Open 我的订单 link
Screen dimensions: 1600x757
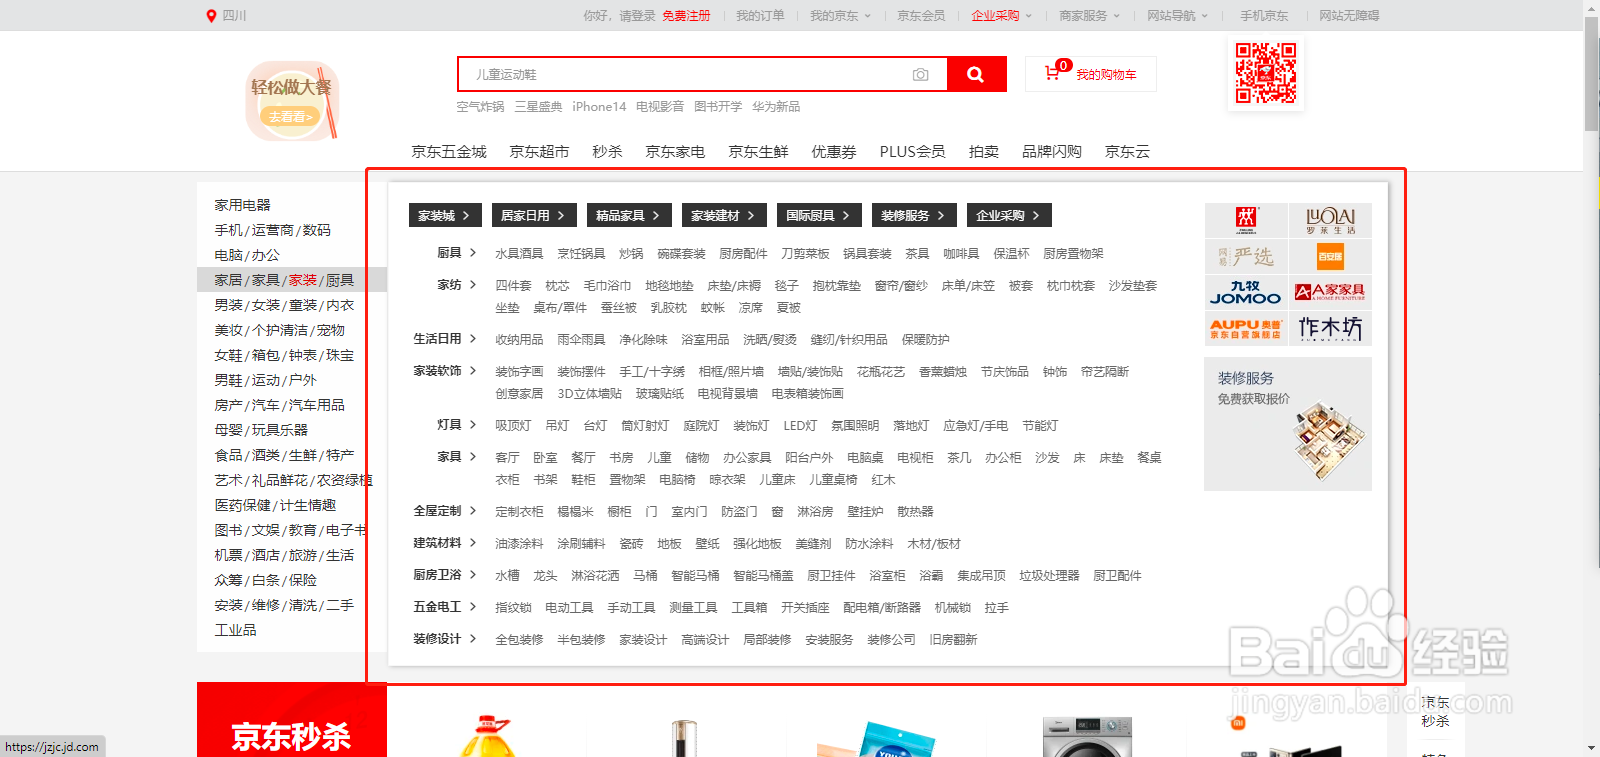760,16
